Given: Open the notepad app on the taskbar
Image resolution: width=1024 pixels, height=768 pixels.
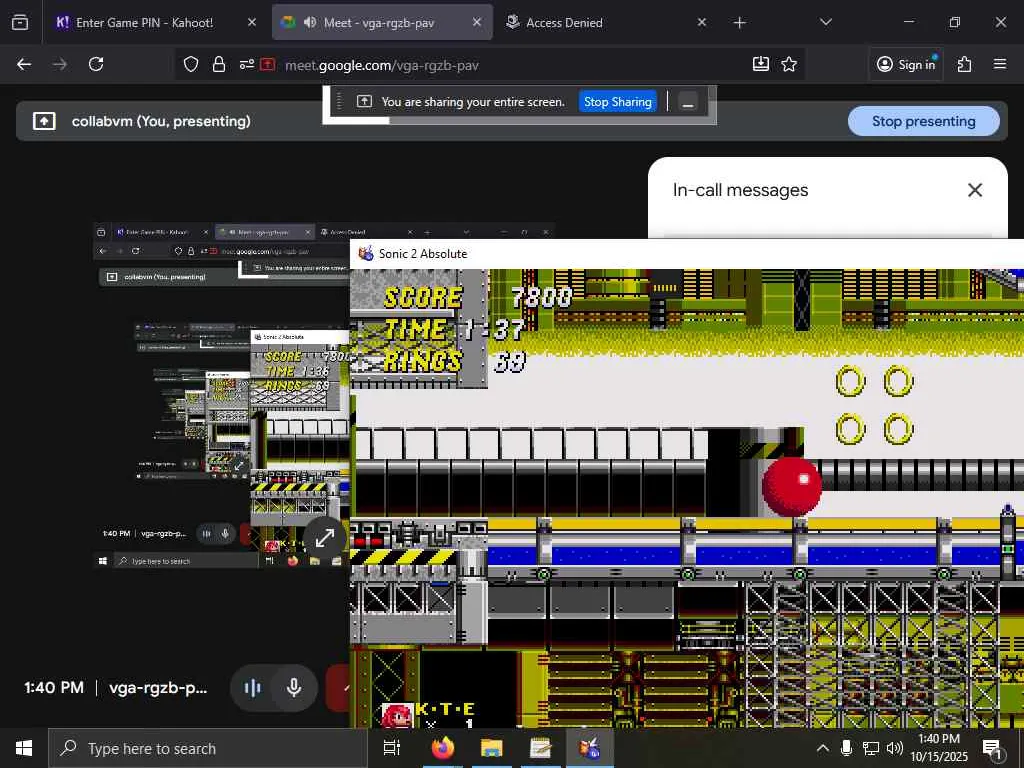Looking at the screenshot, I should [x=540, y=748].
